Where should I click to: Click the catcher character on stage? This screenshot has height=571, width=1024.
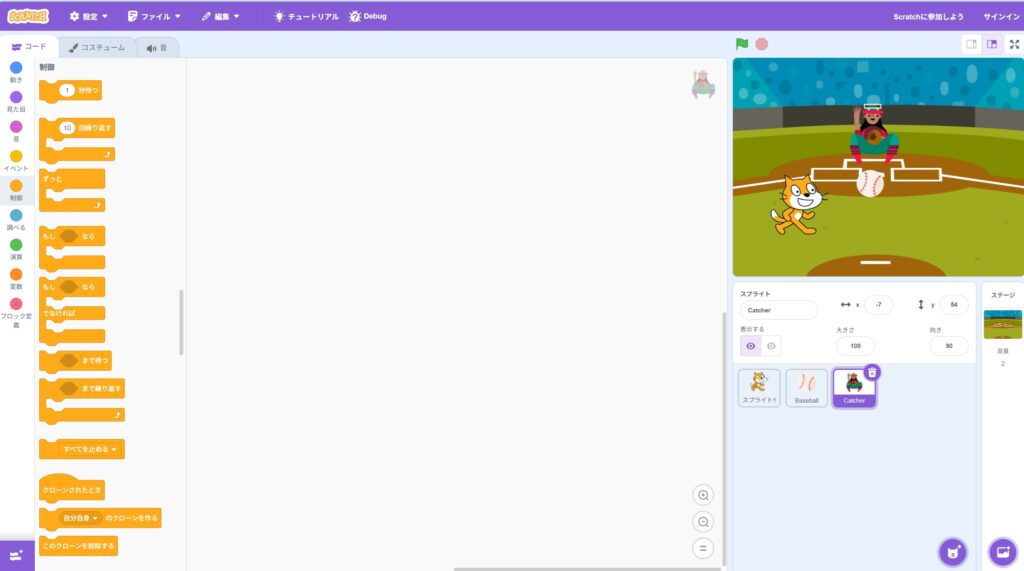pyautogui.click(x=873, y=134)
